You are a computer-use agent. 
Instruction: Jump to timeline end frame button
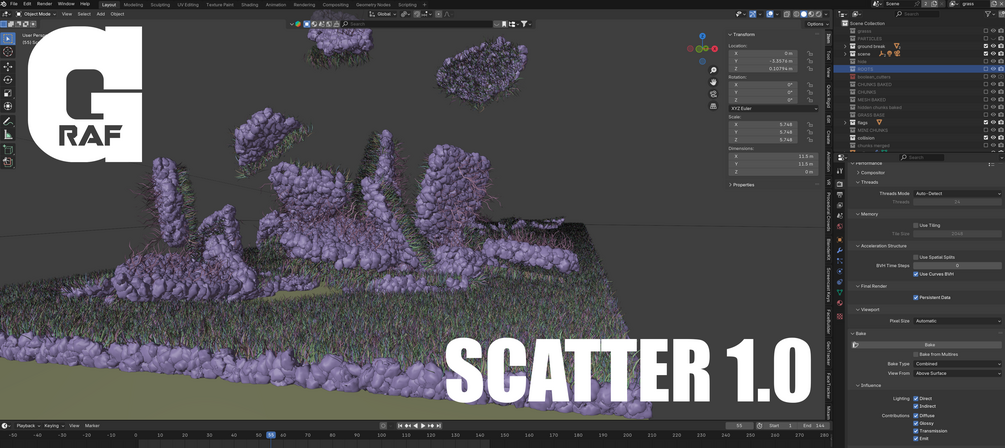point(438,426)
